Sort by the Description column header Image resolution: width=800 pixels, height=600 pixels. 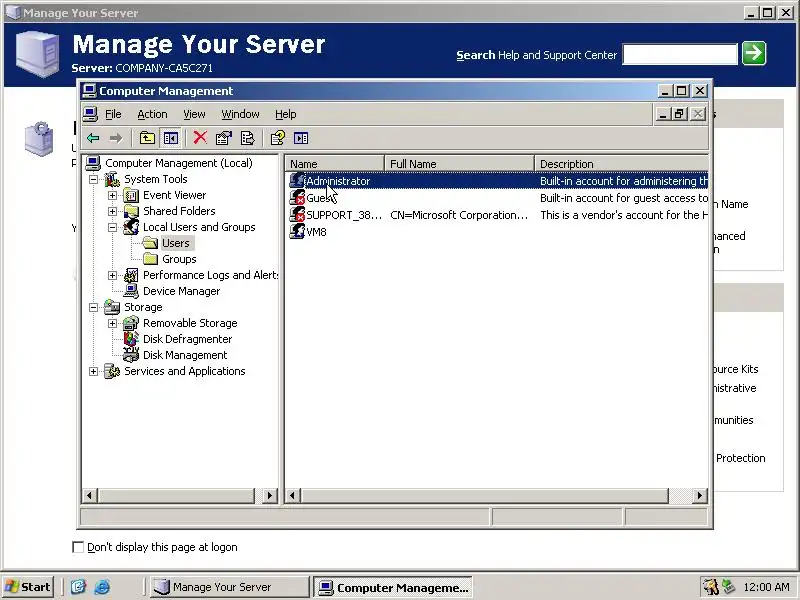621,164
